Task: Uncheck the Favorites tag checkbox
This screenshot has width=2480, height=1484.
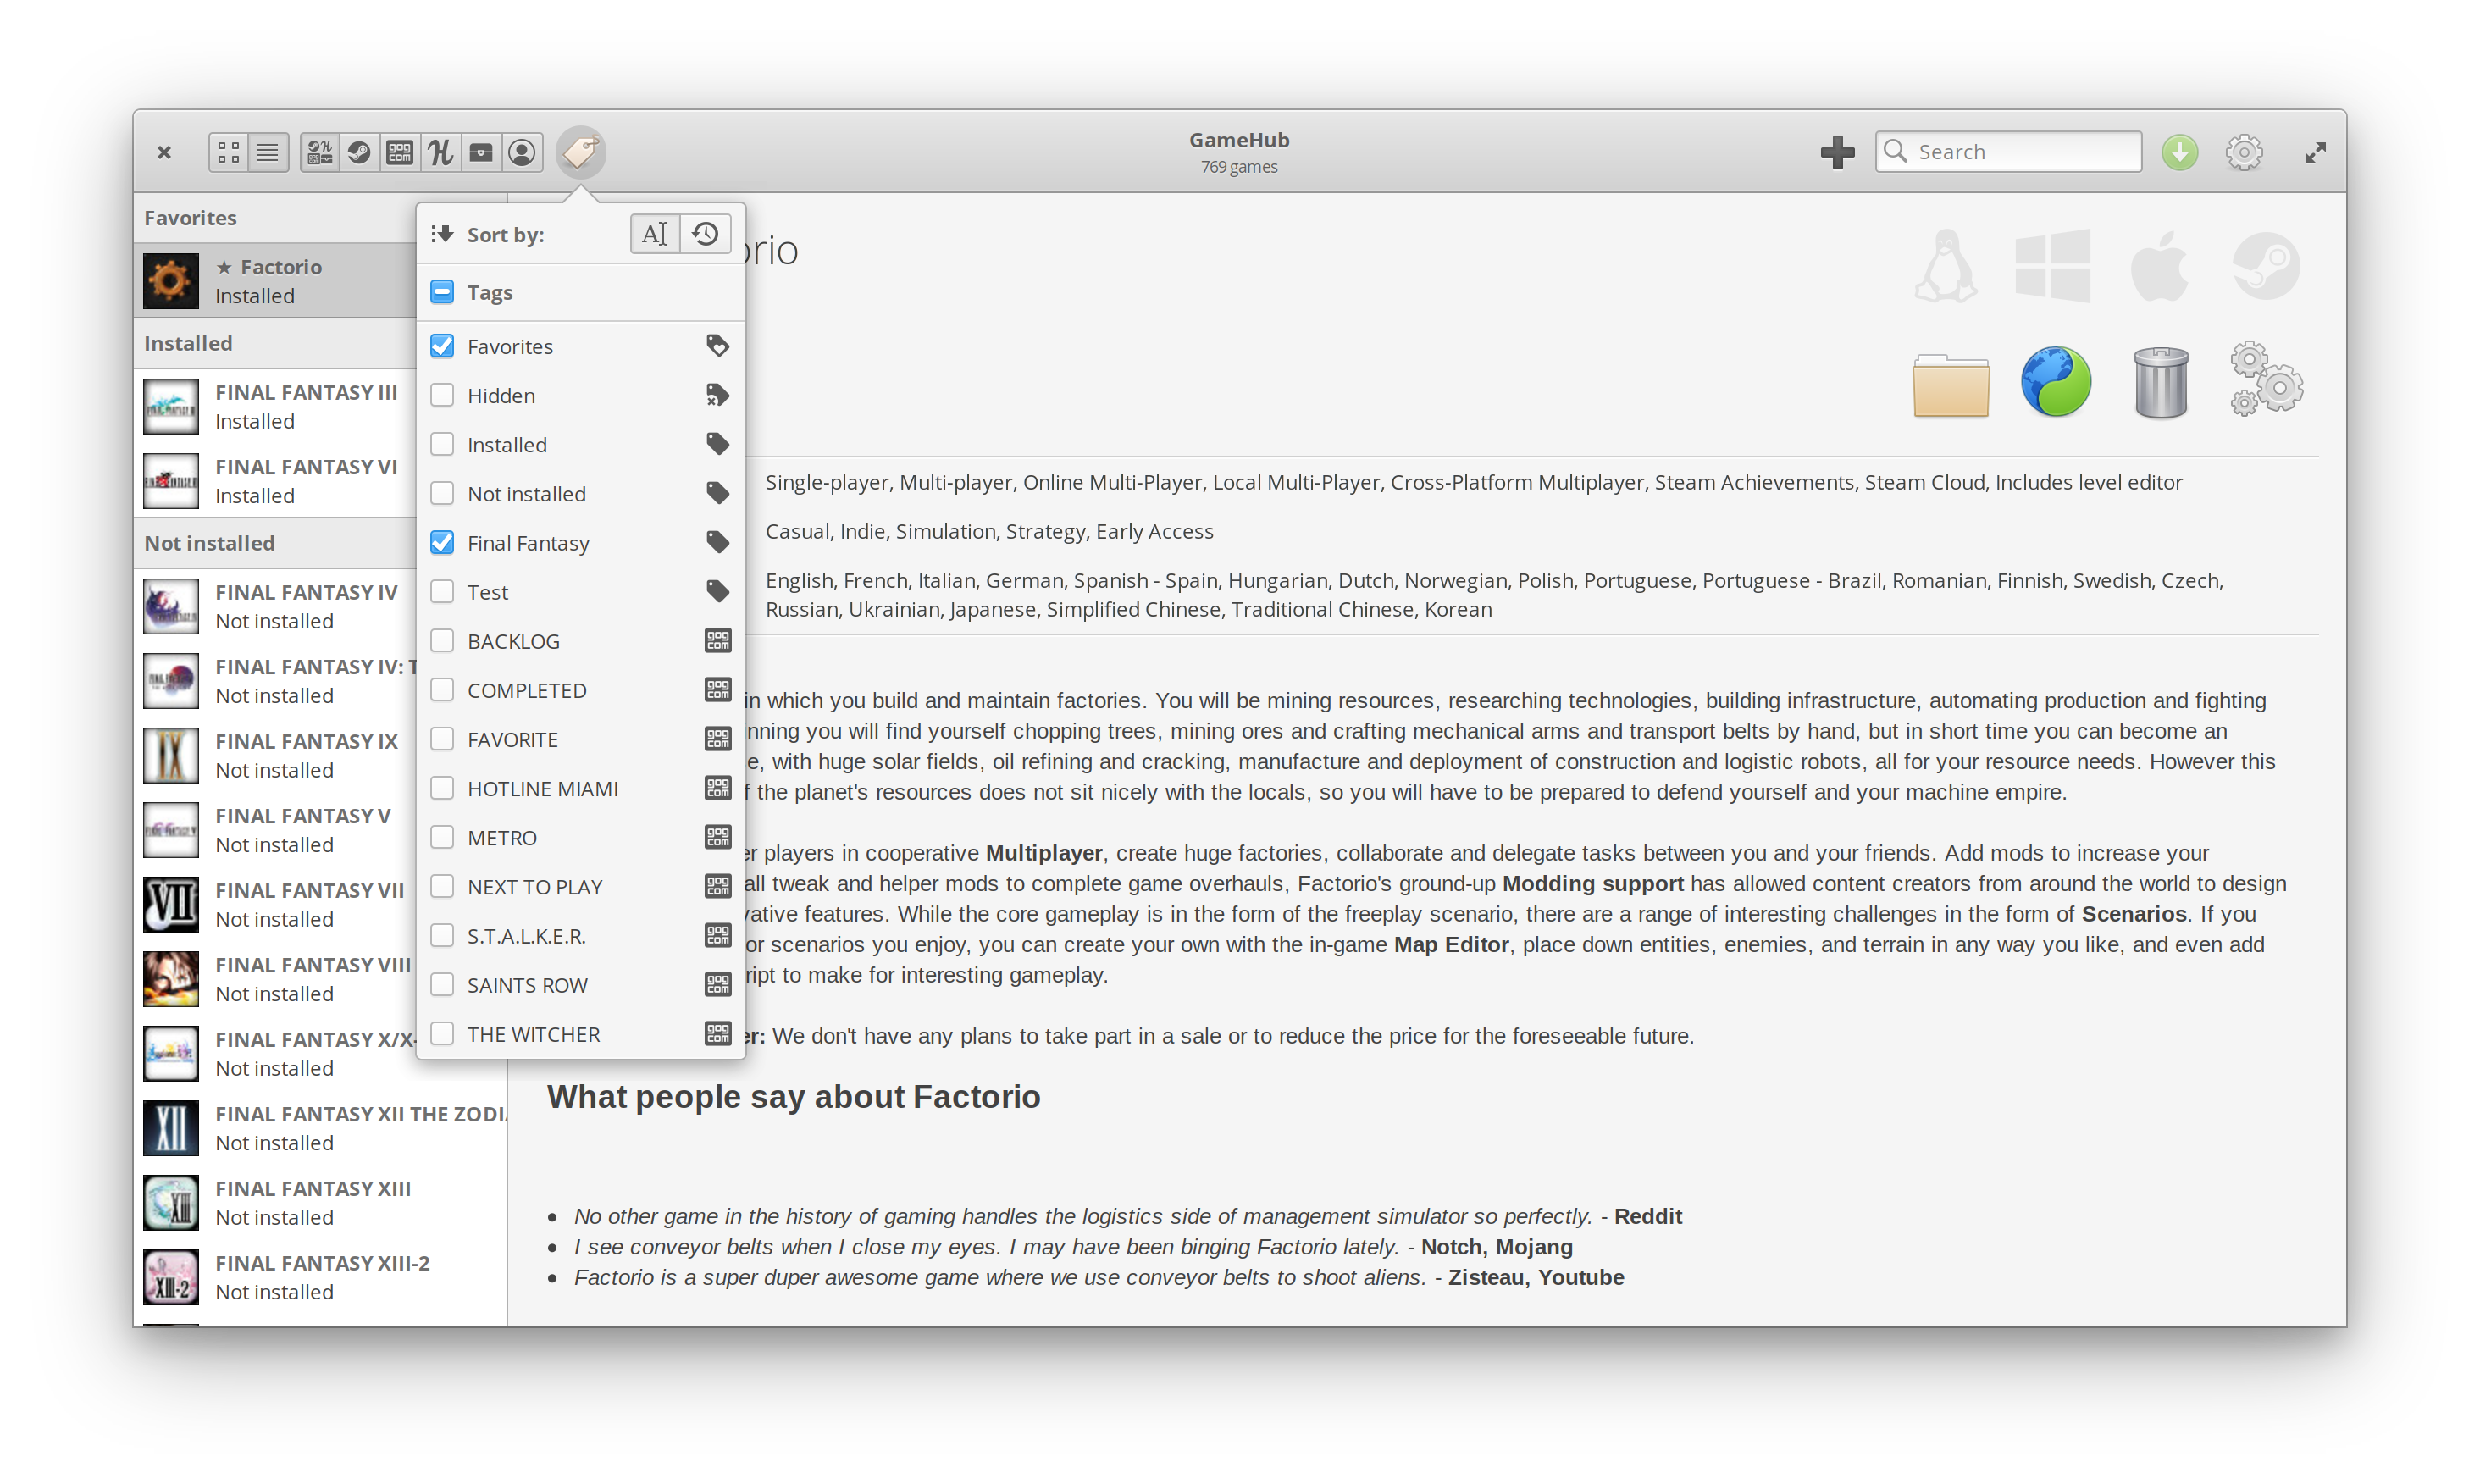Action: click(442, 346)
